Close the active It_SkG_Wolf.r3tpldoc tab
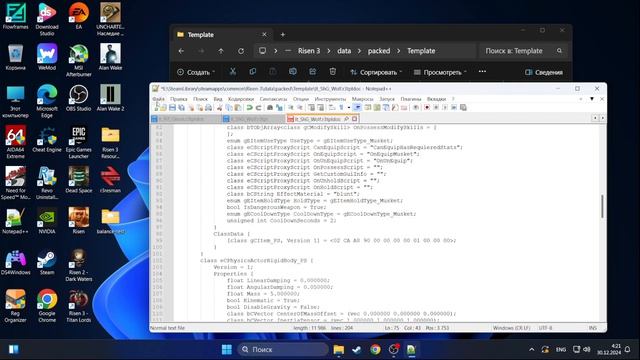The width and height of the screenshot is (640, 360). 355,119
